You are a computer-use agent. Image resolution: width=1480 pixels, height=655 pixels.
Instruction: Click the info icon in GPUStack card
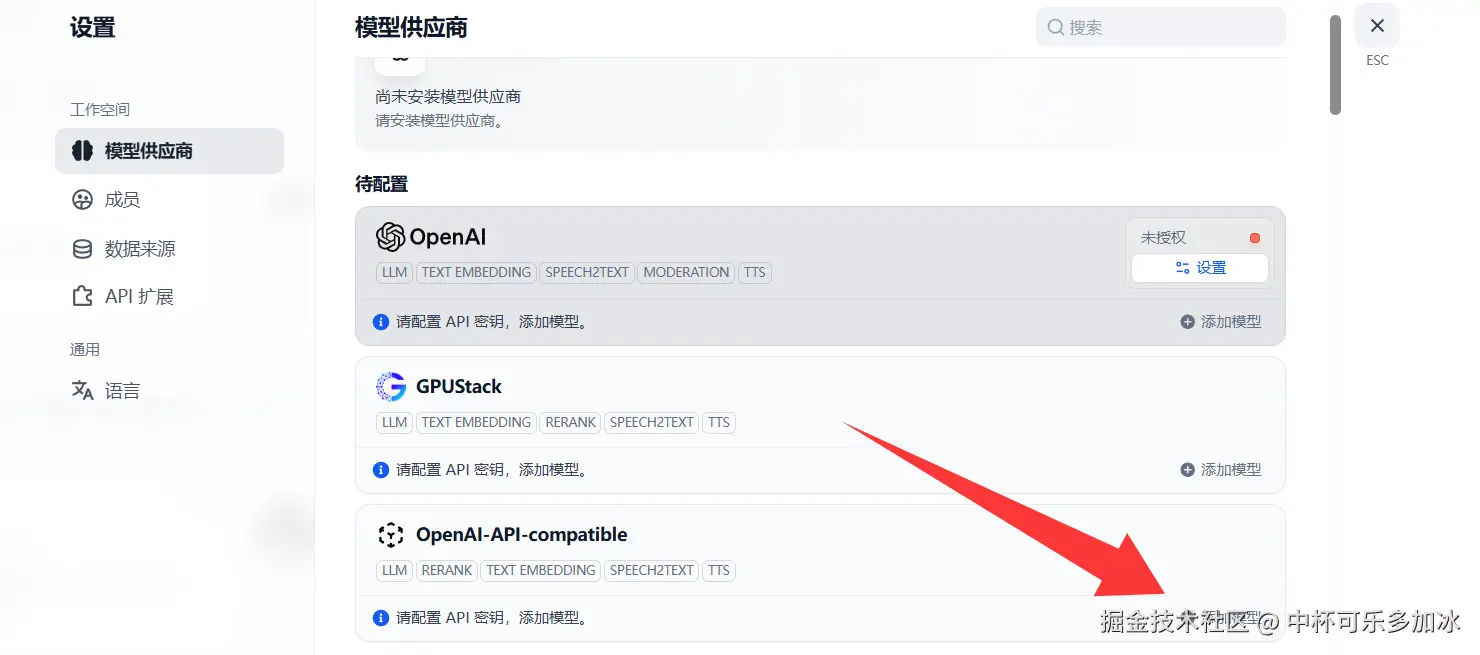pos(381,470)
